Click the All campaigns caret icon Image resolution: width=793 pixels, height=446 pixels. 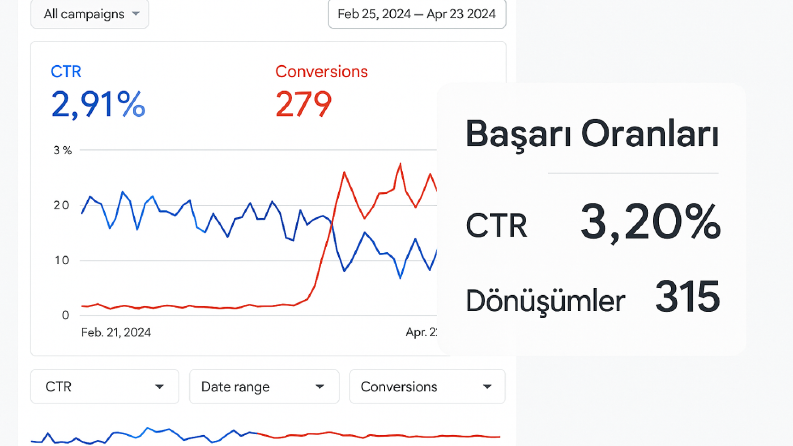tap(136, 14)
